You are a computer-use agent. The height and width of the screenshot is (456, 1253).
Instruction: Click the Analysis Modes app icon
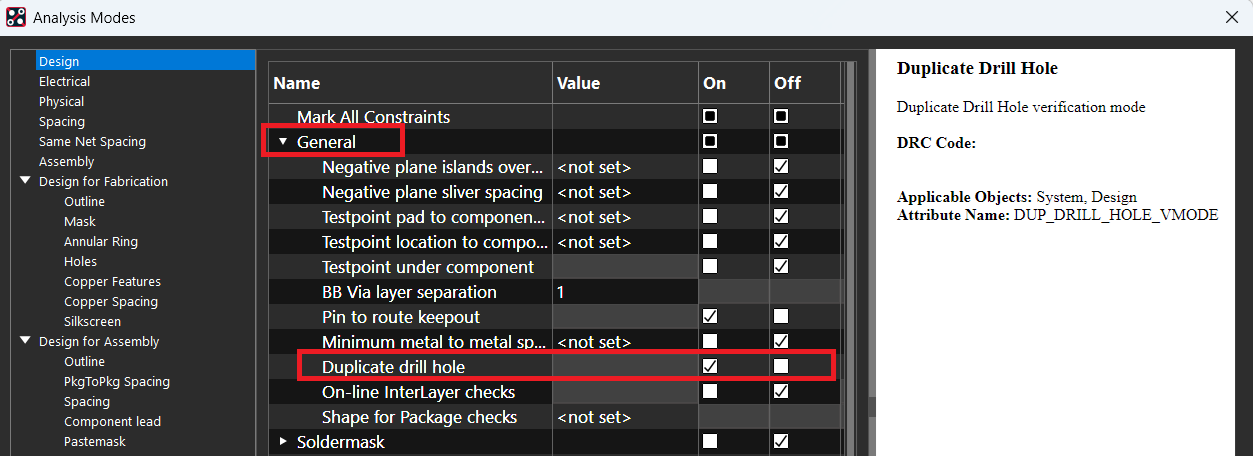click(x=16, y=17)
